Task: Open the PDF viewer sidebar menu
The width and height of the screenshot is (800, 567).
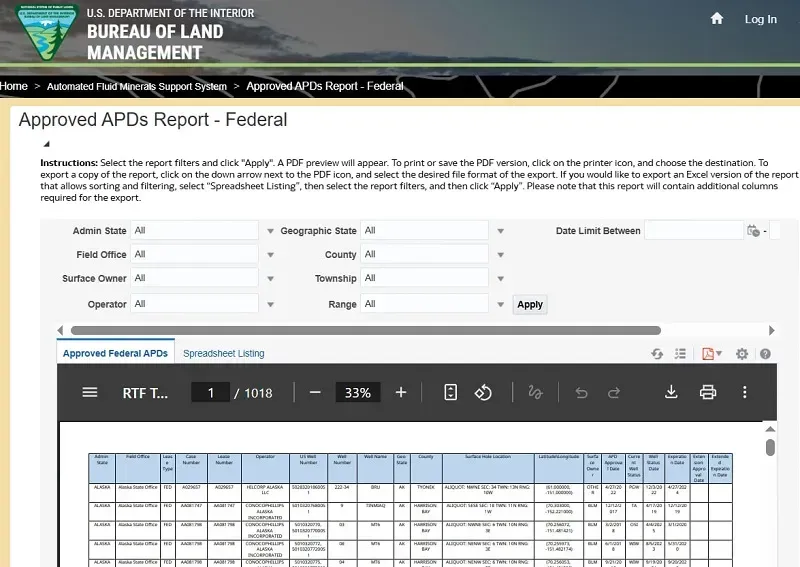Action: pos(90,392)
